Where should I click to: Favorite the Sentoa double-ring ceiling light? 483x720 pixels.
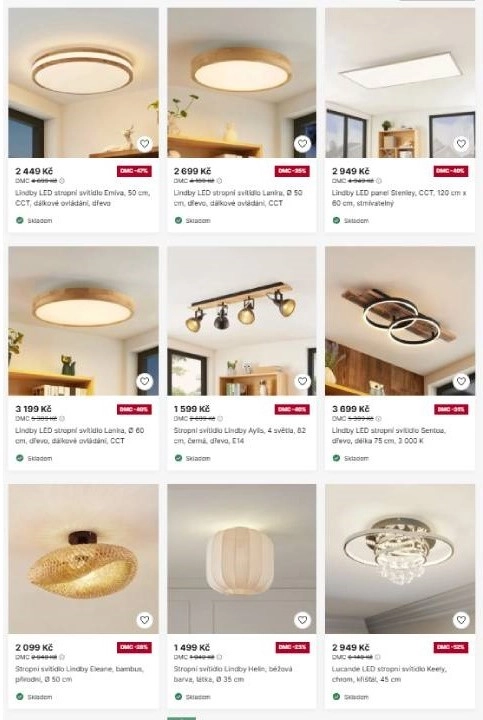461,381
